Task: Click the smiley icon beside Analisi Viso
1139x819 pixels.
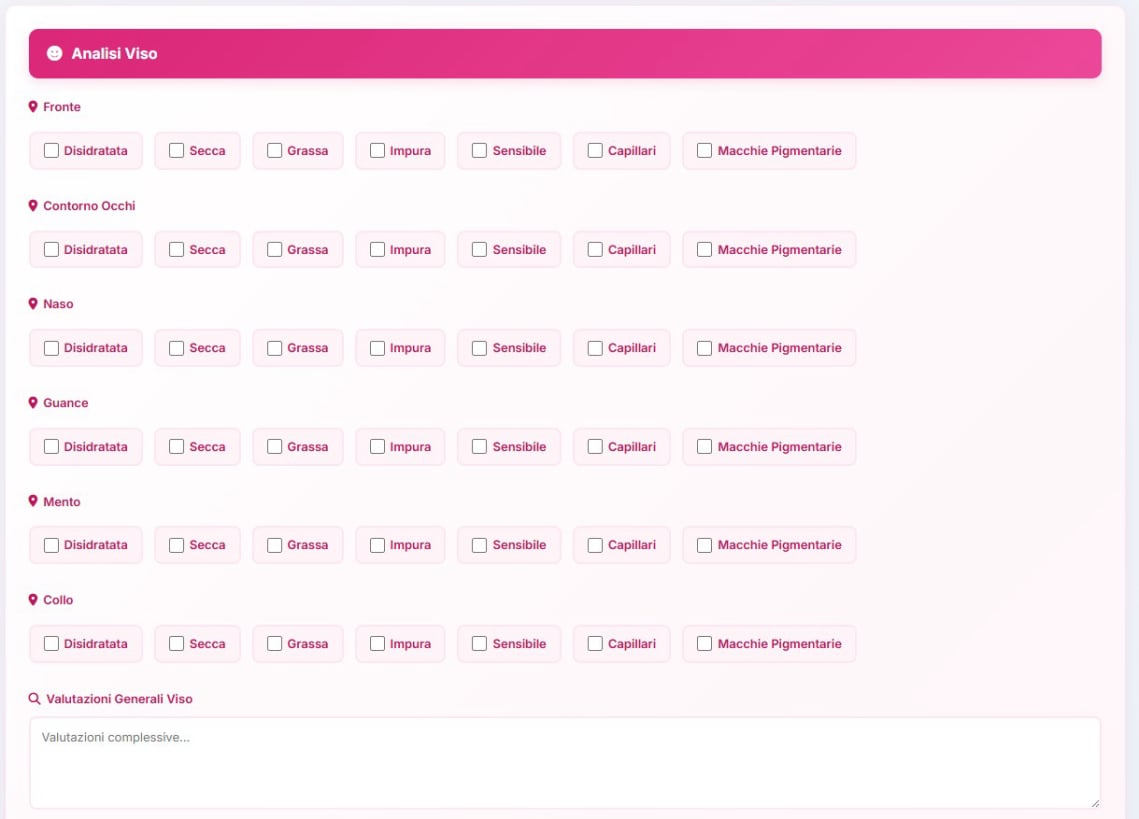Action: click(x=55, y=53)
